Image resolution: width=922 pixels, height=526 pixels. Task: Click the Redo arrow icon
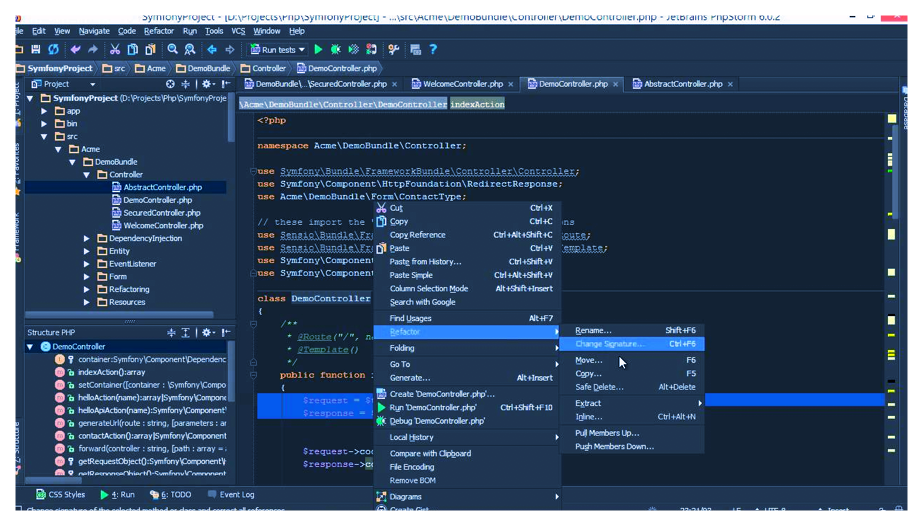point(93,49)
